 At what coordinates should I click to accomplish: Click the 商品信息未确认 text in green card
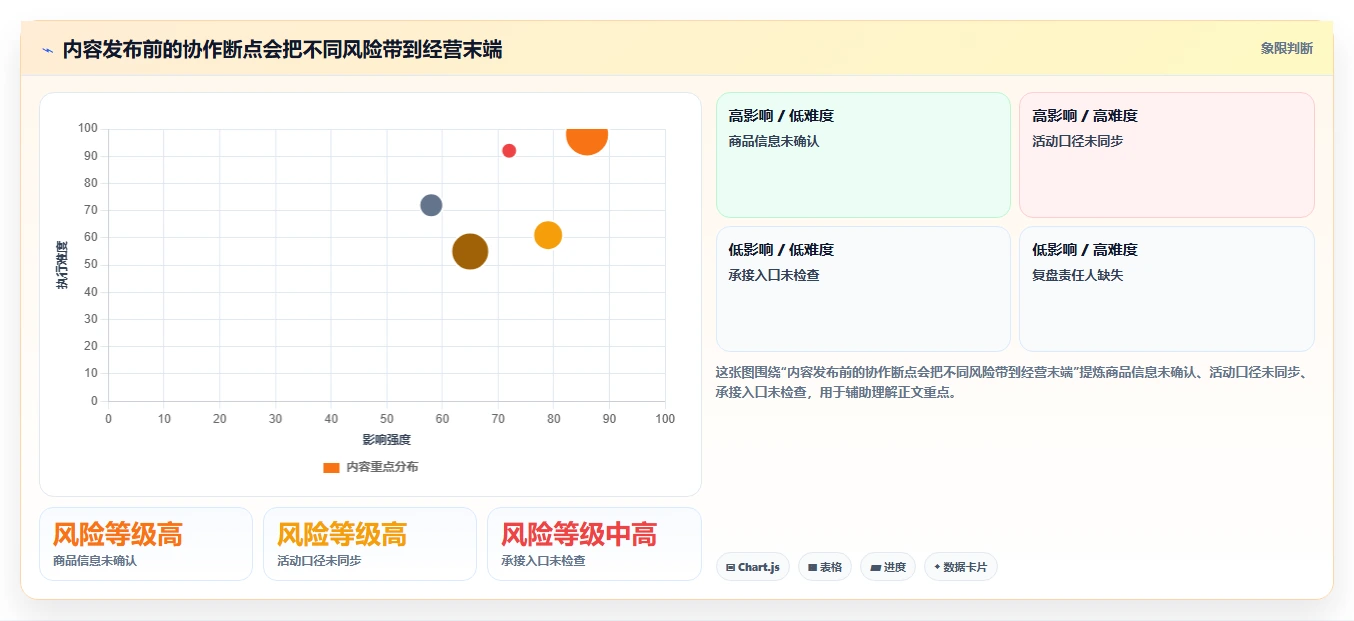(774, 141)
